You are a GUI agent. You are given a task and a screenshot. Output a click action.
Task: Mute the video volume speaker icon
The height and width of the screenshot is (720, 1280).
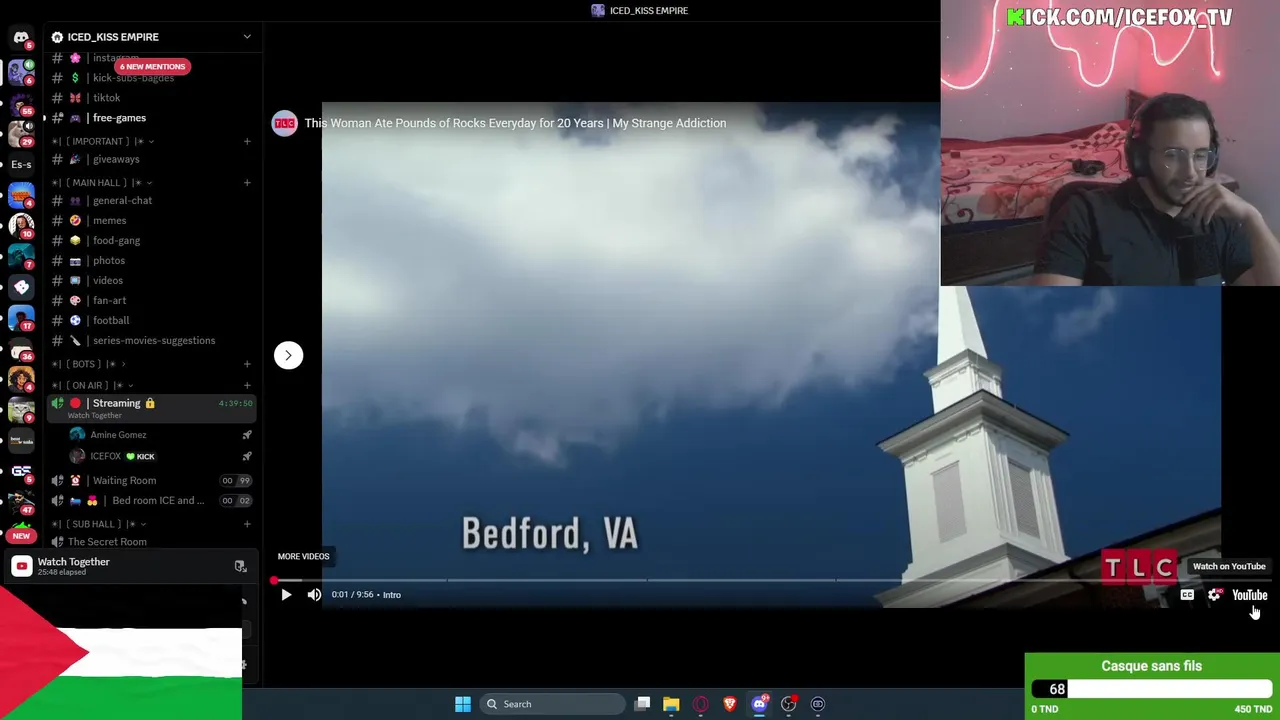pos(314,595)
